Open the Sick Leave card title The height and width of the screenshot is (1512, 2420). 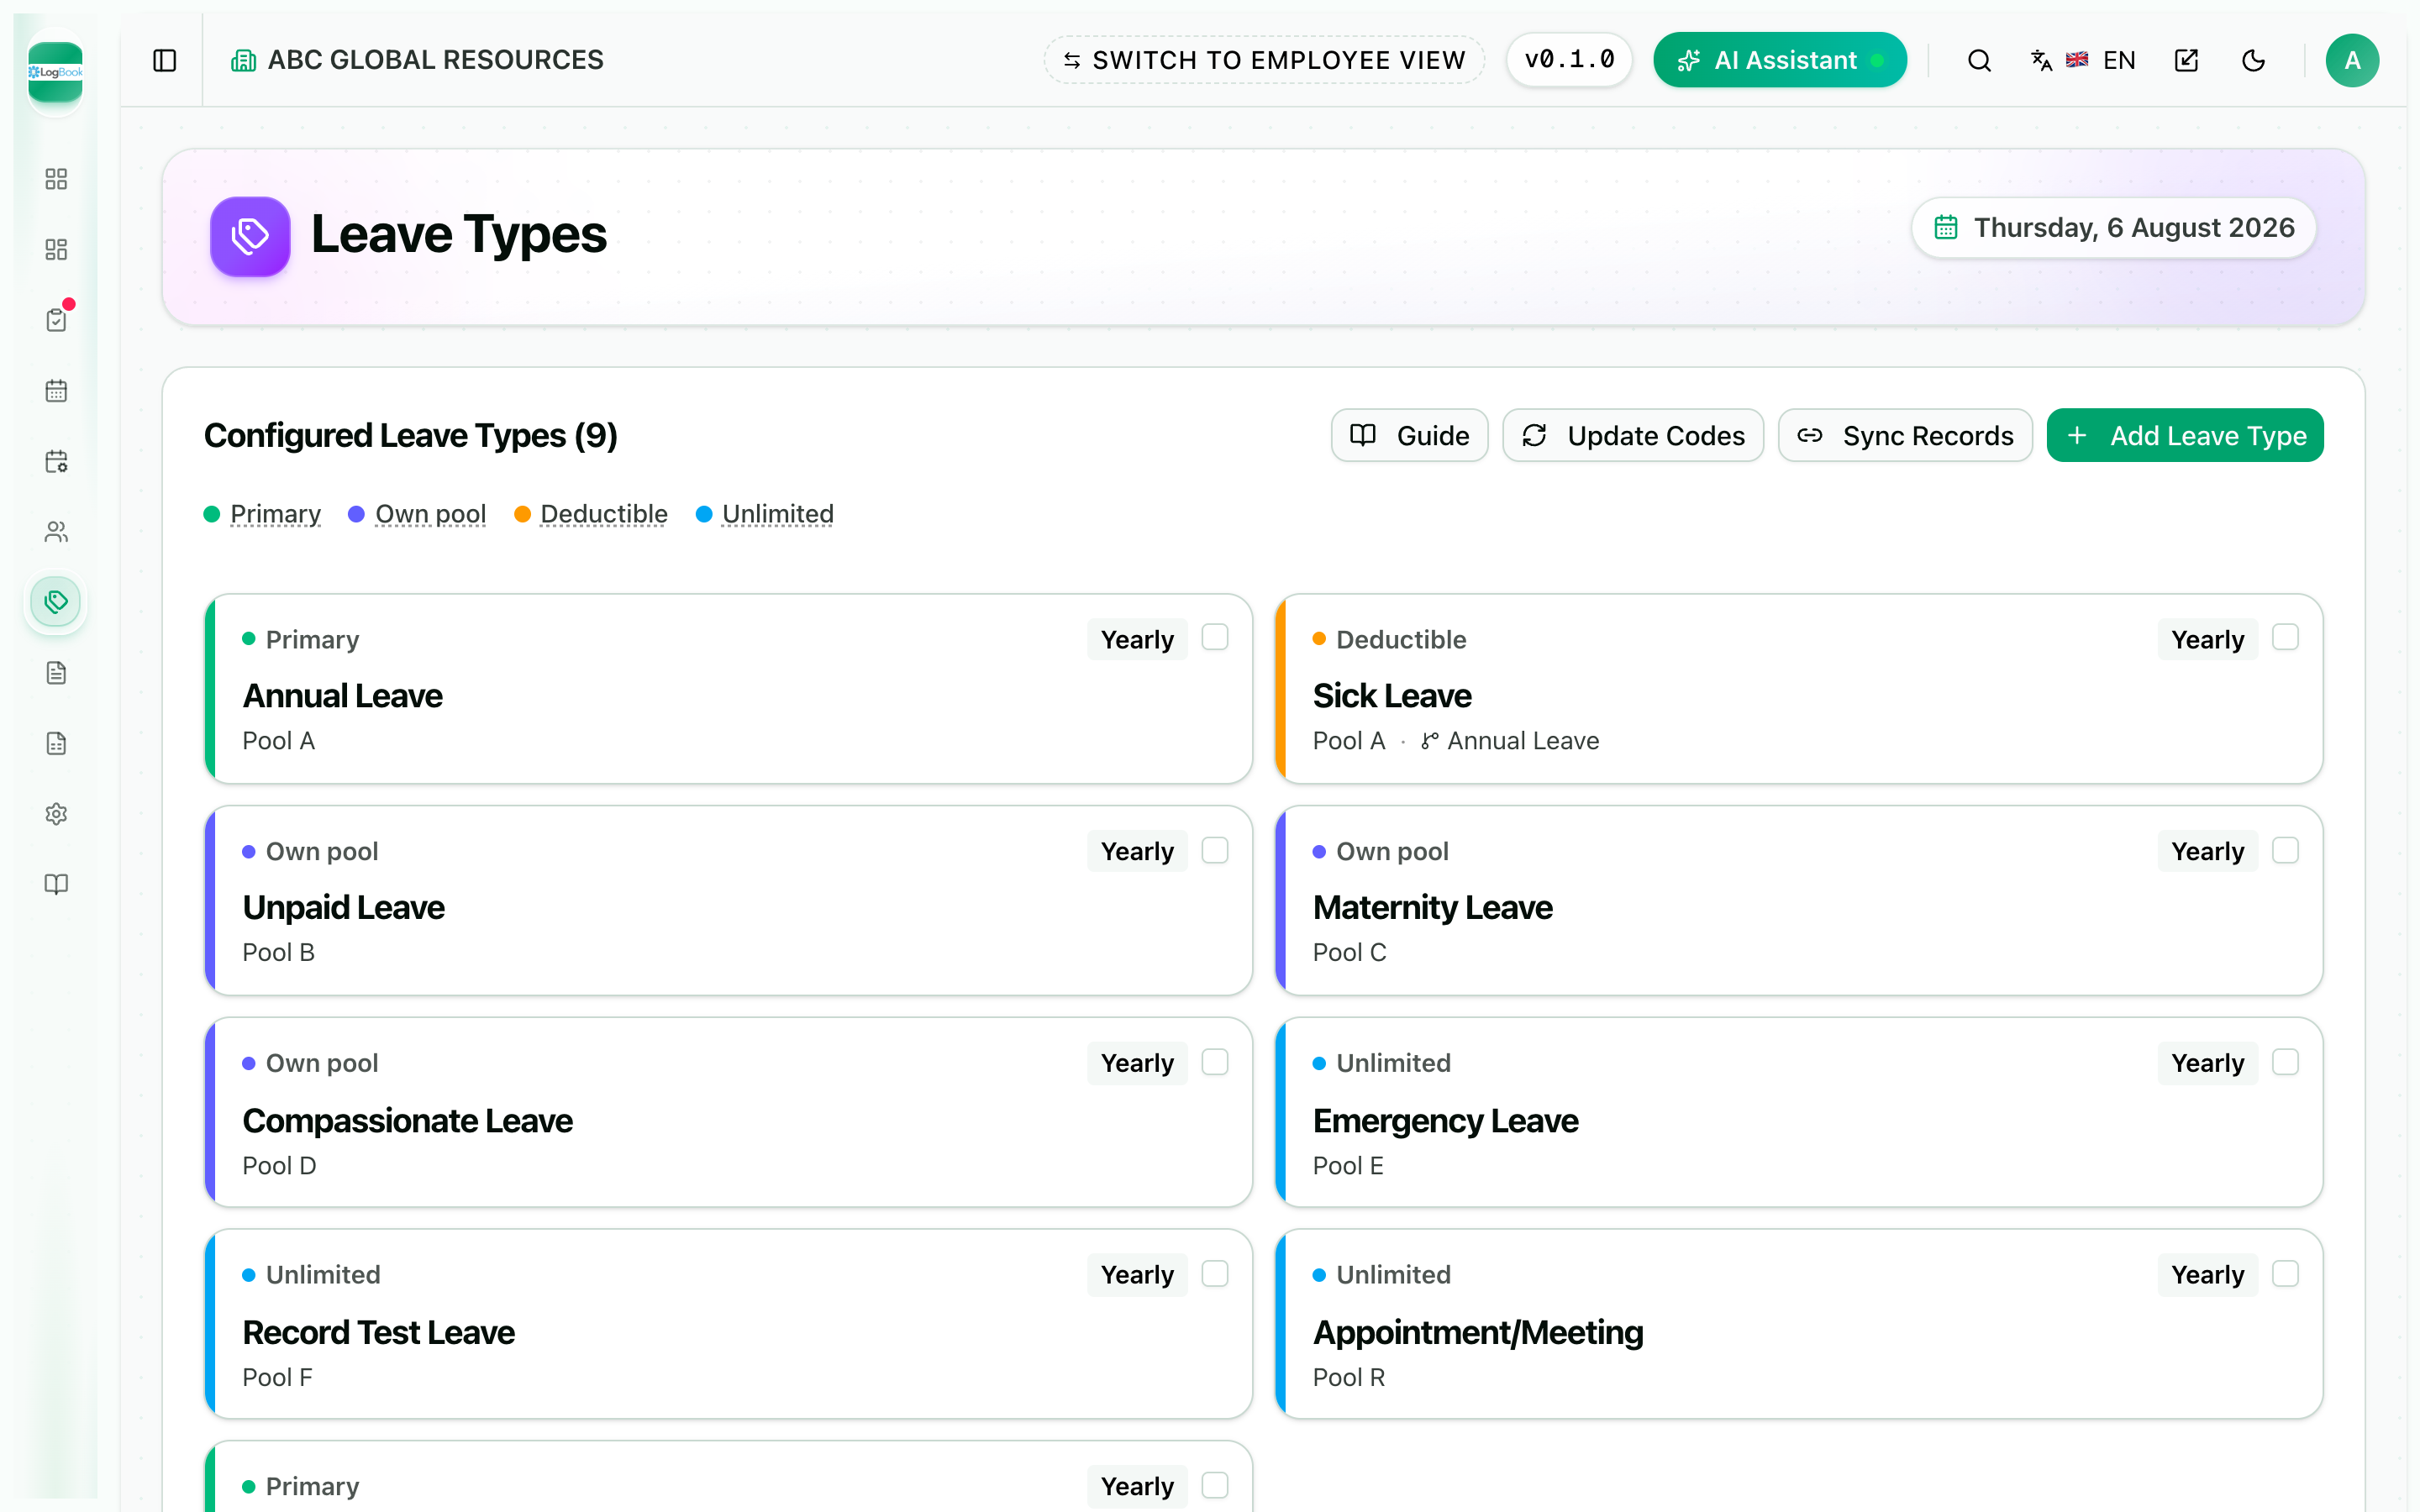coord(1392,696)
